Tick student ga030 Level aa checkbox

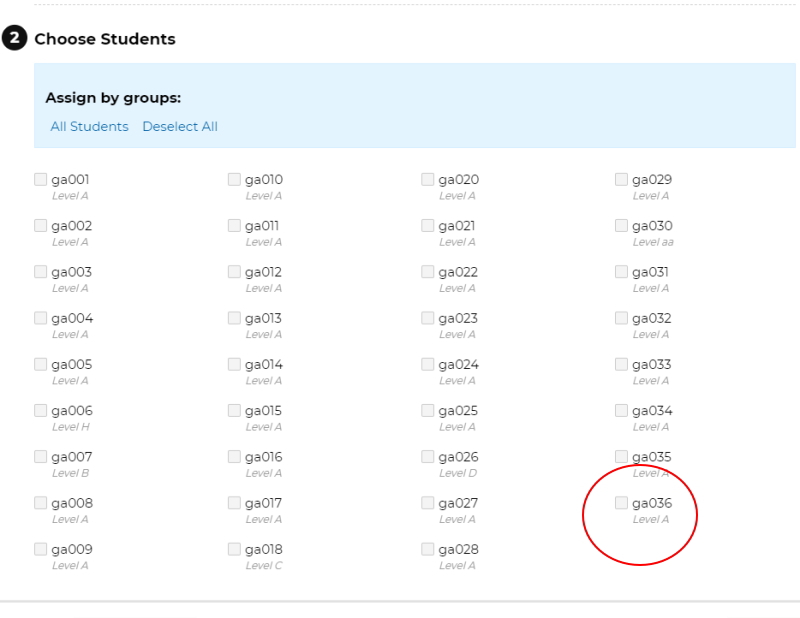pyautogui.click(x=621, y=226)
